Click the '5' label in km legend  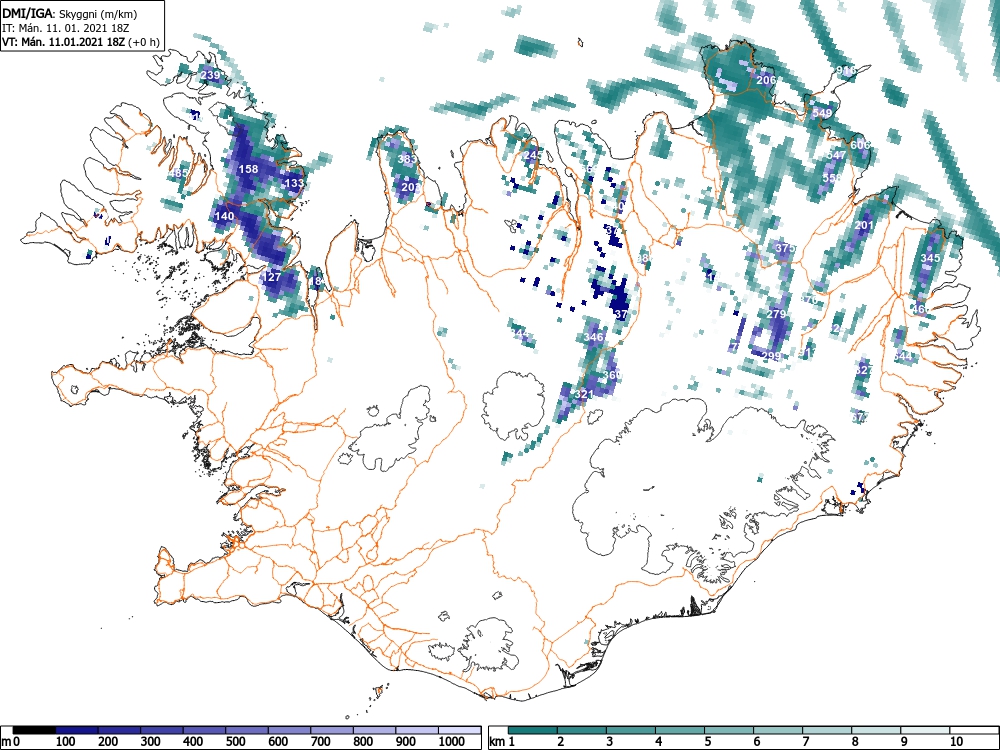[x=707, y=742]
